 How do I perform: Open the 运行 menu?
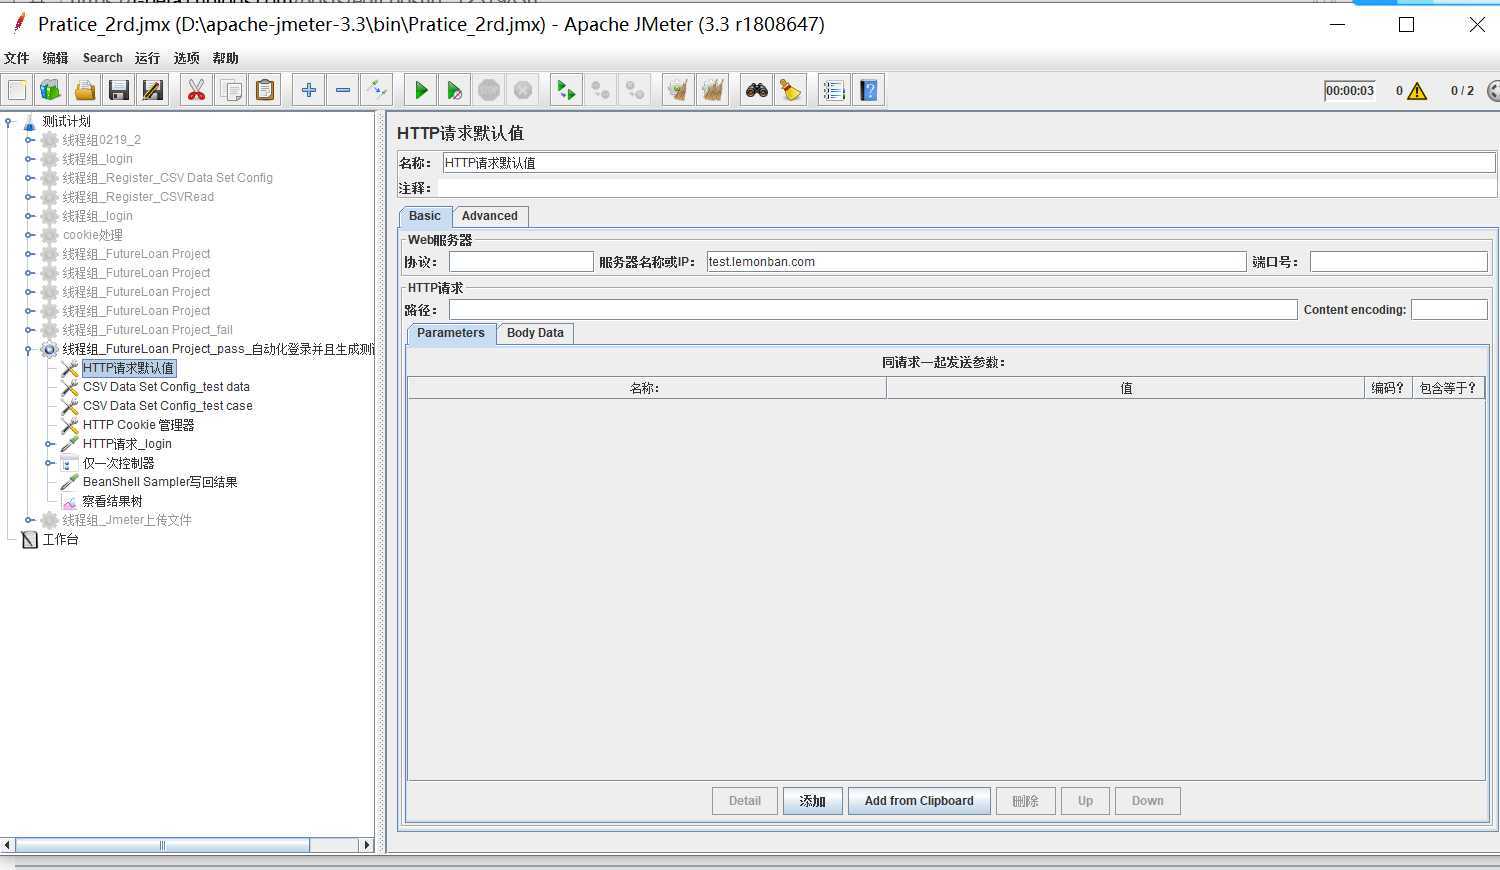(x=147, y=58)
